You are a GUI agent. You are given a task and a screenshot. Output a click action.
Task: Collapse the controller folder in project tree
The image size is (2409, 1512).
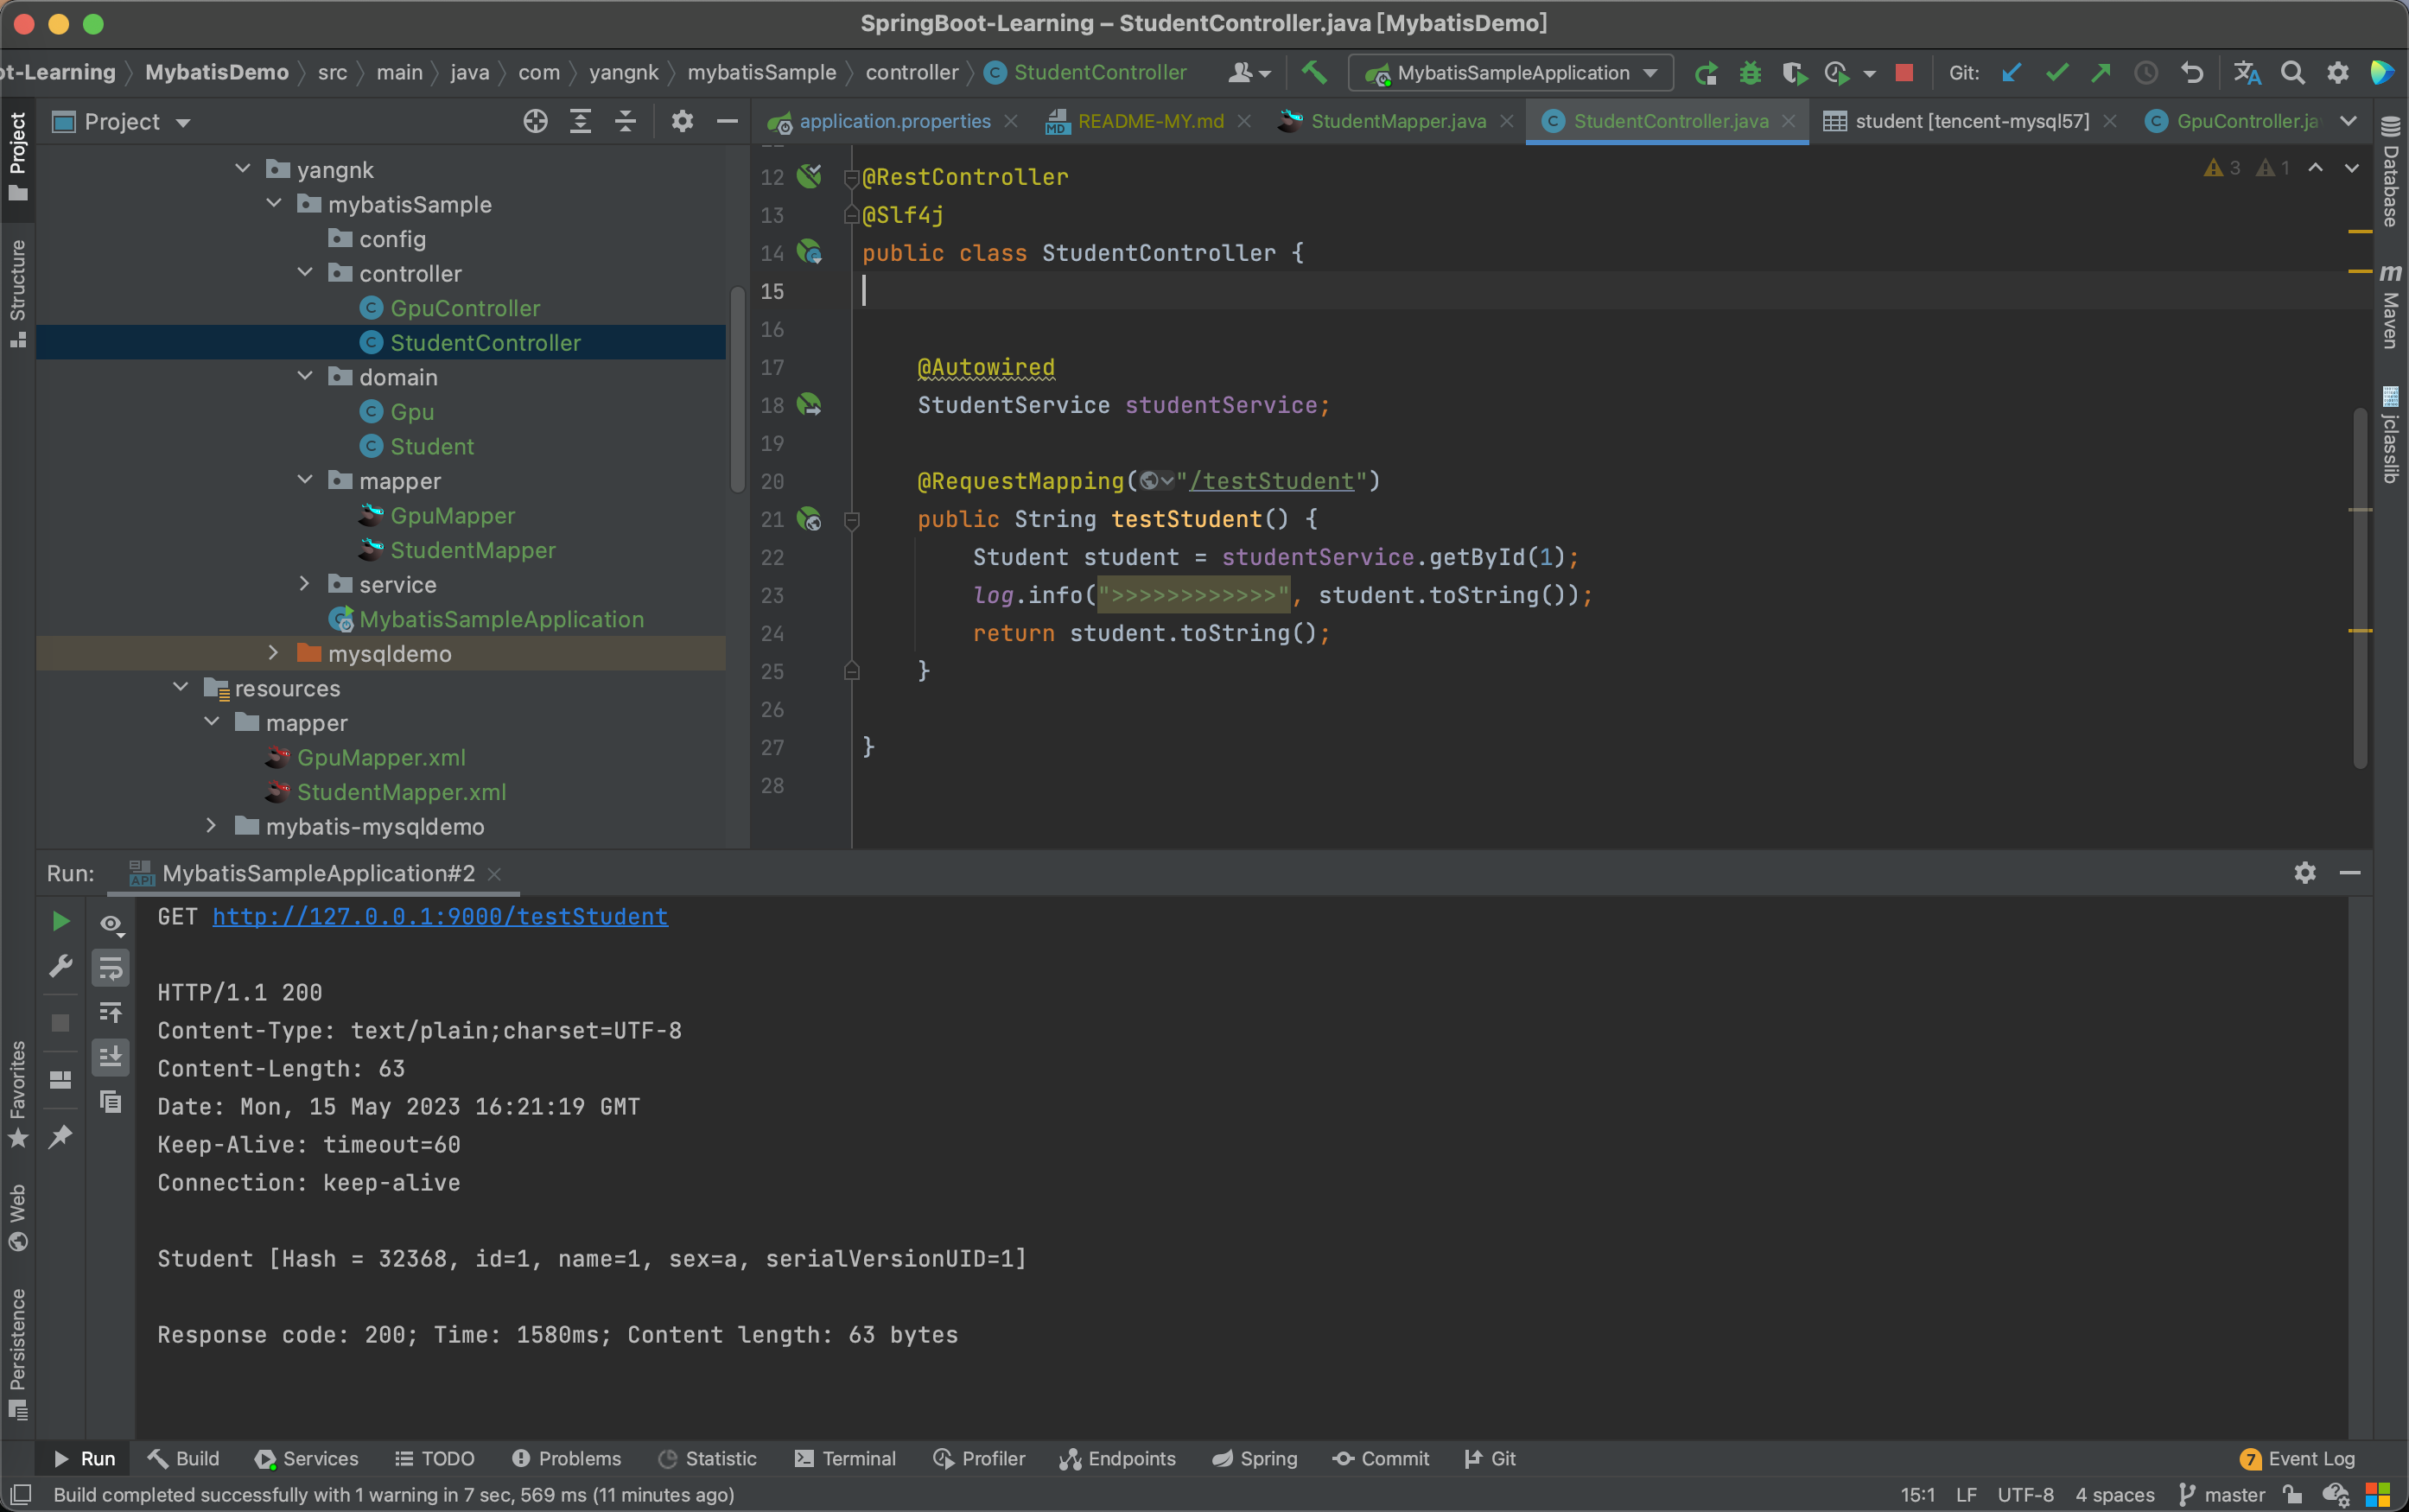pos(304,273)
